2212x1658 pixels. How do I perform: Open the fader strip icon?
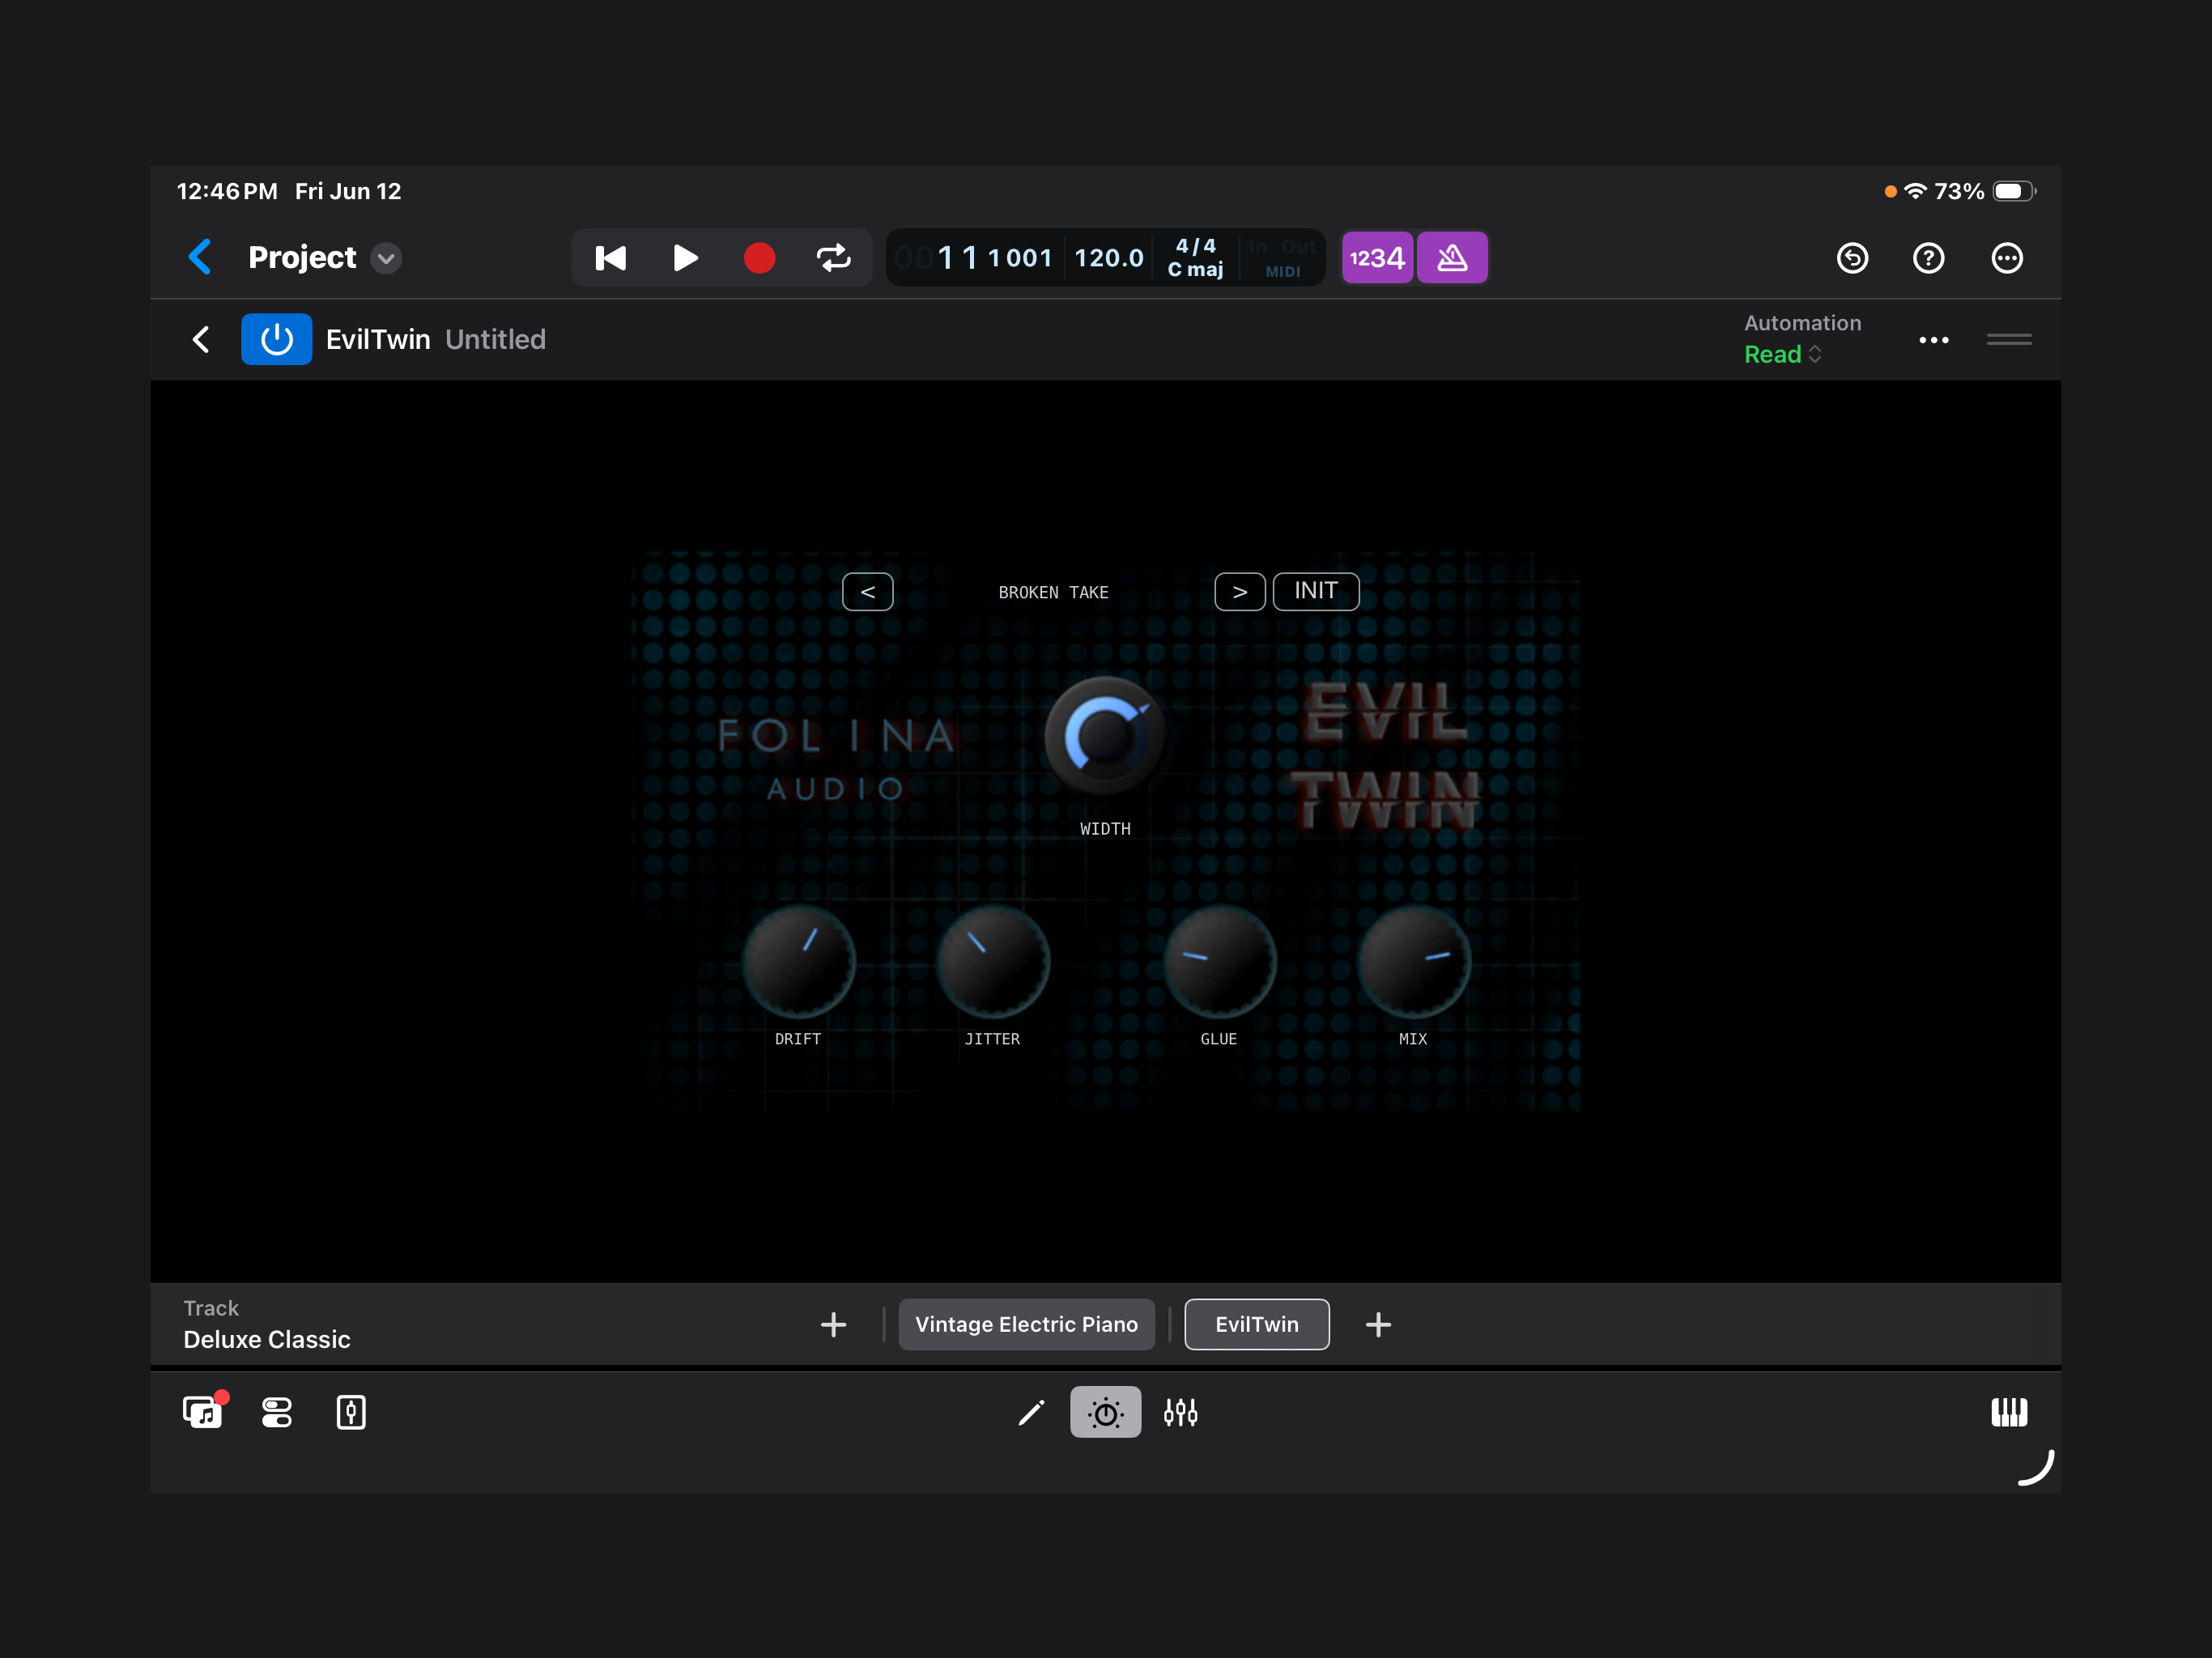[351, 1412]
